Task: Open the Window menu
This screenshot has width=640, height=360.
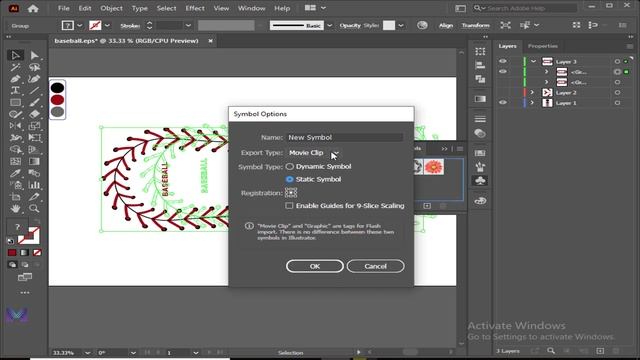Action: tap(251, 8)
